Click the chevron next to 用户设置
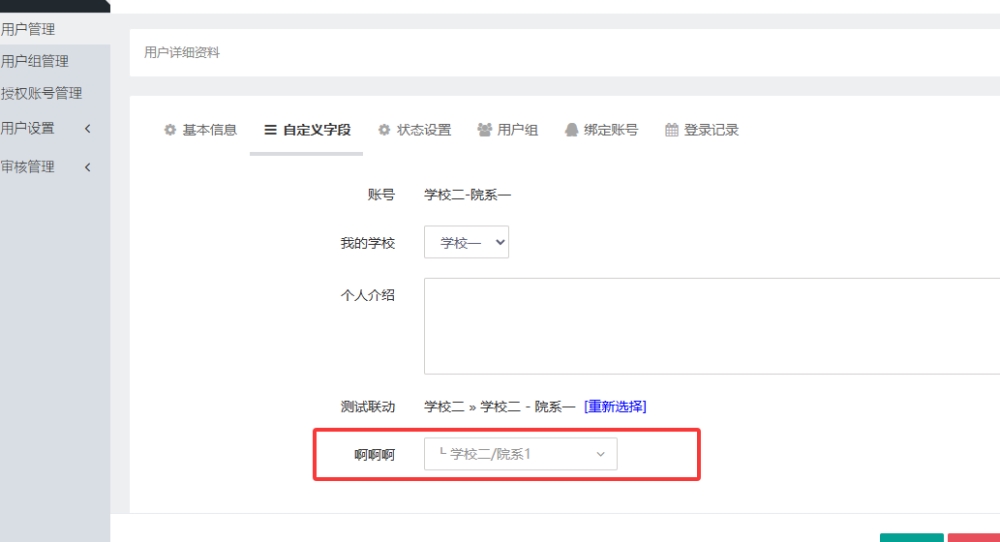 (x=87, y=129)
